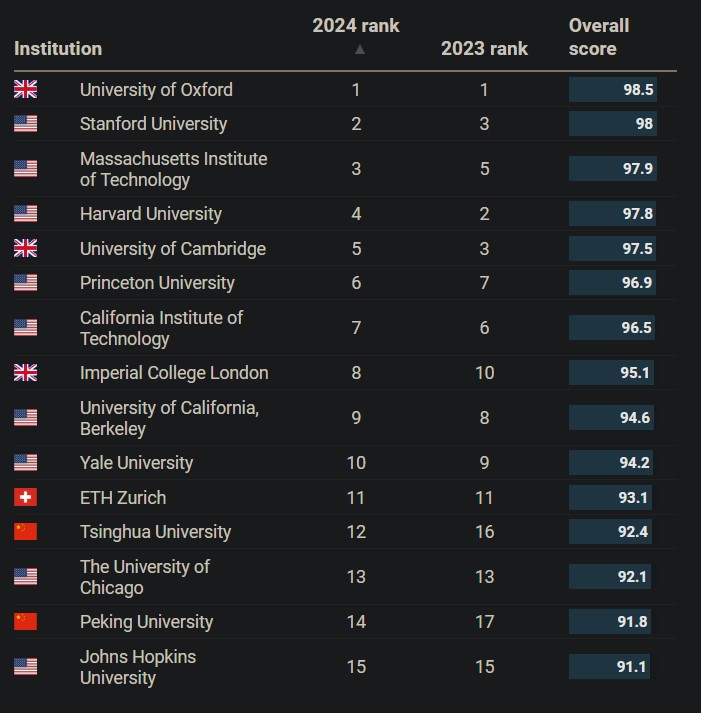Click the UK flag next to University of Cambridge
The width and height of the screenshot is (701, 713).
pyautogui.click(x=25, y=248)
